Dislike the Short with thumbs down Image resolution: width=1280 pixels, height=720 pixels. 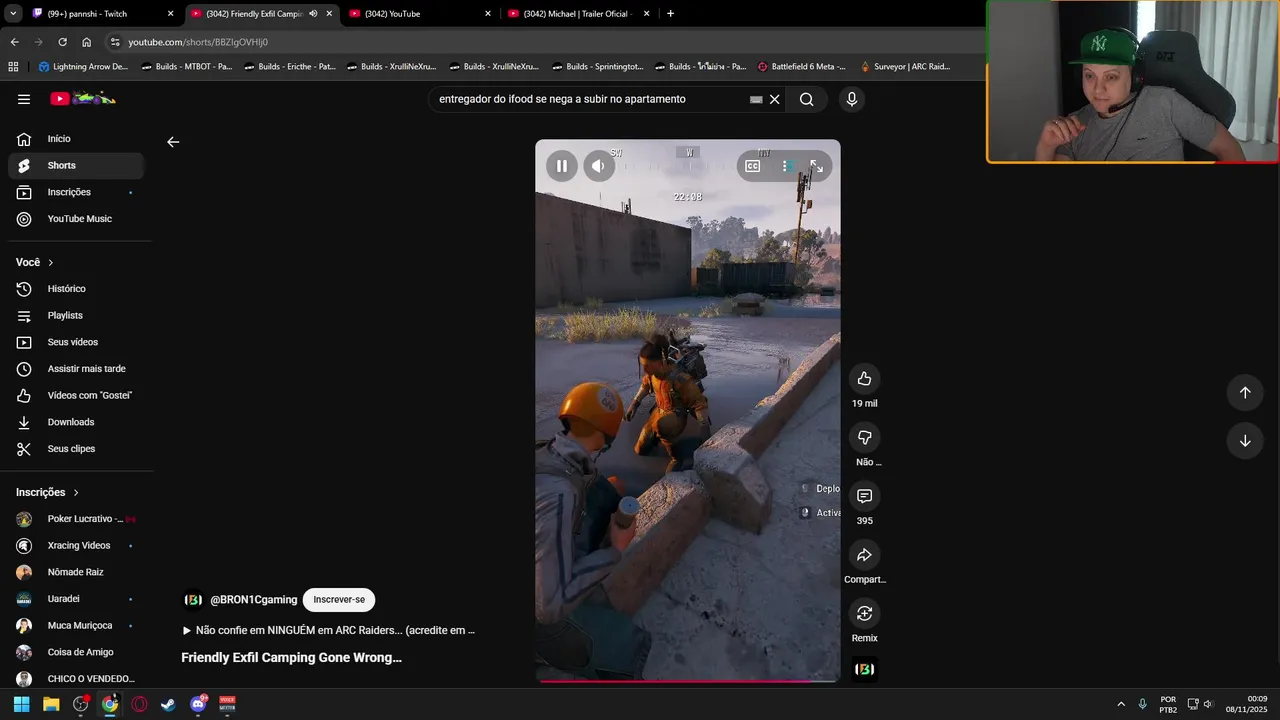tap(865, 437)
